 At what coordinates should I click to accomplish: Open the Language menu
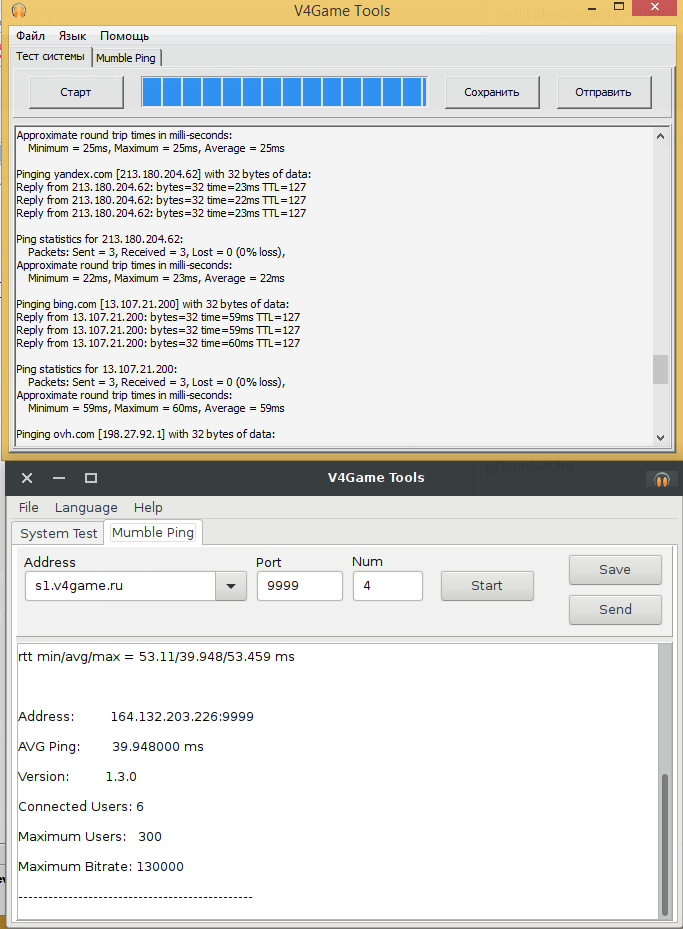(x=86, y=508)
